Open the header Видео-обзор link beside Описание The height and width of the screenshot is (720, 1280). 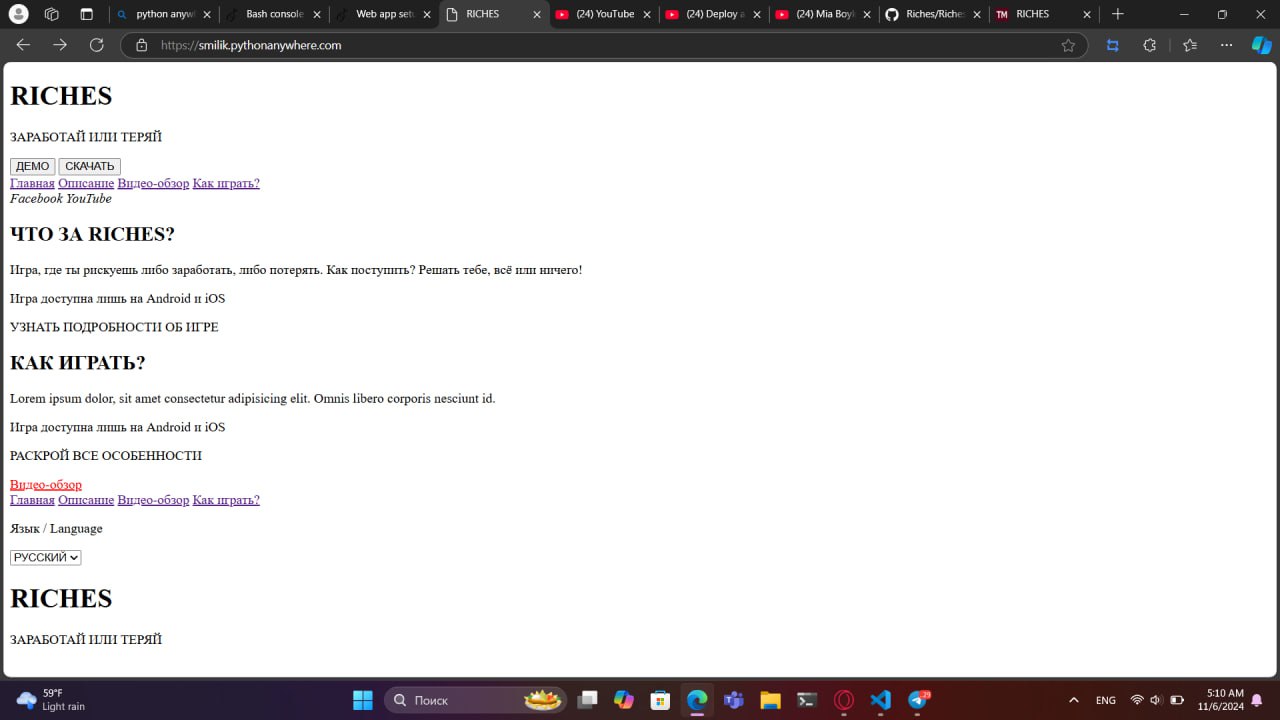(x=153, y=183)
